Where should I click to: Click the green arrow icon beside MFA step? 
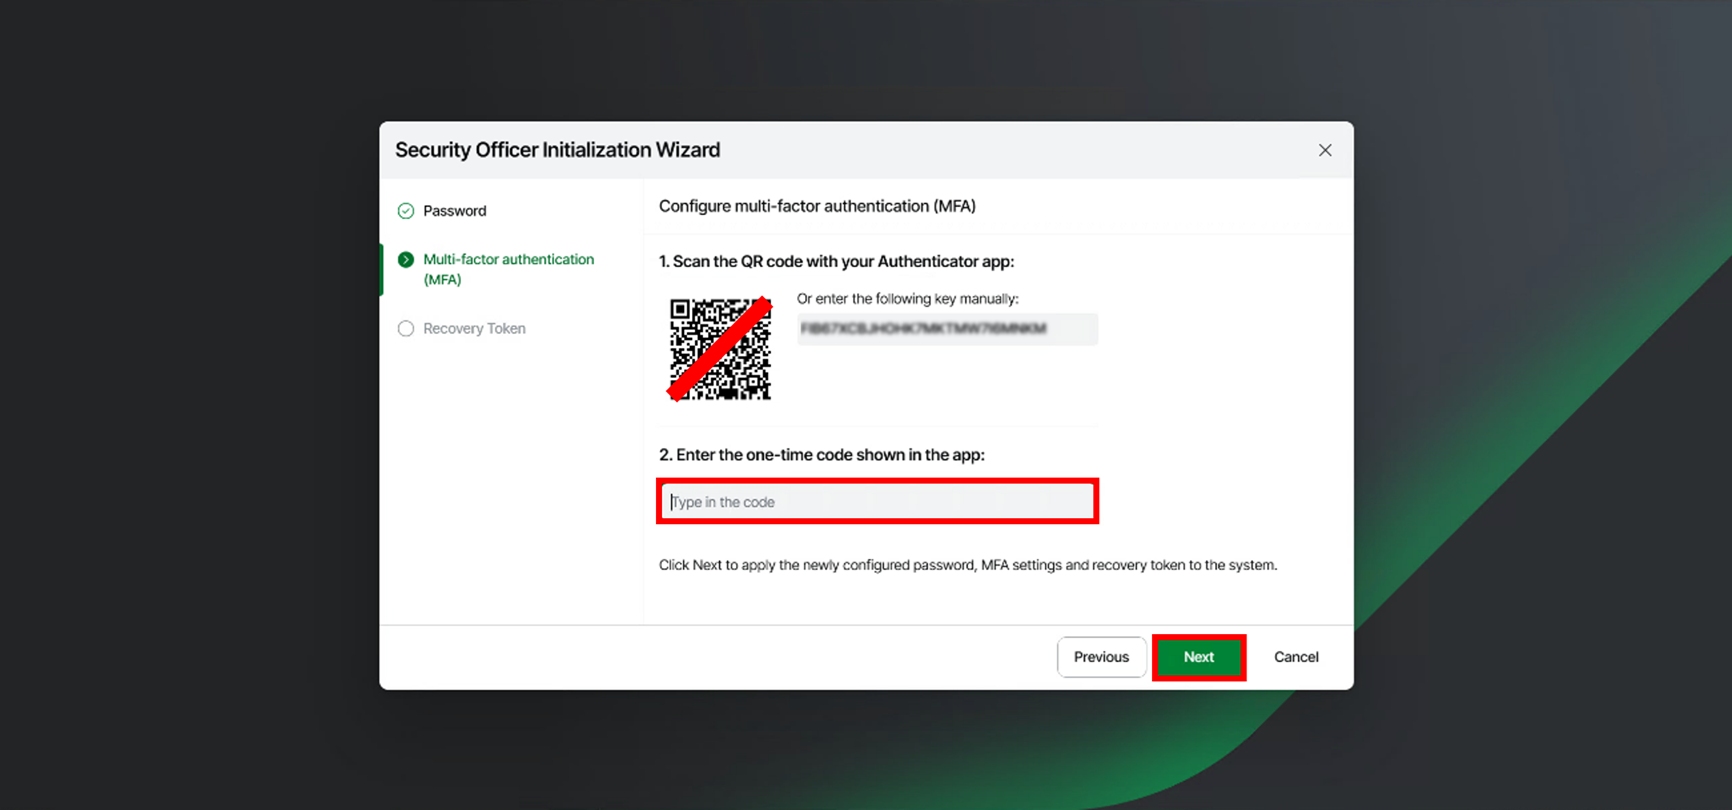point(406,260)
